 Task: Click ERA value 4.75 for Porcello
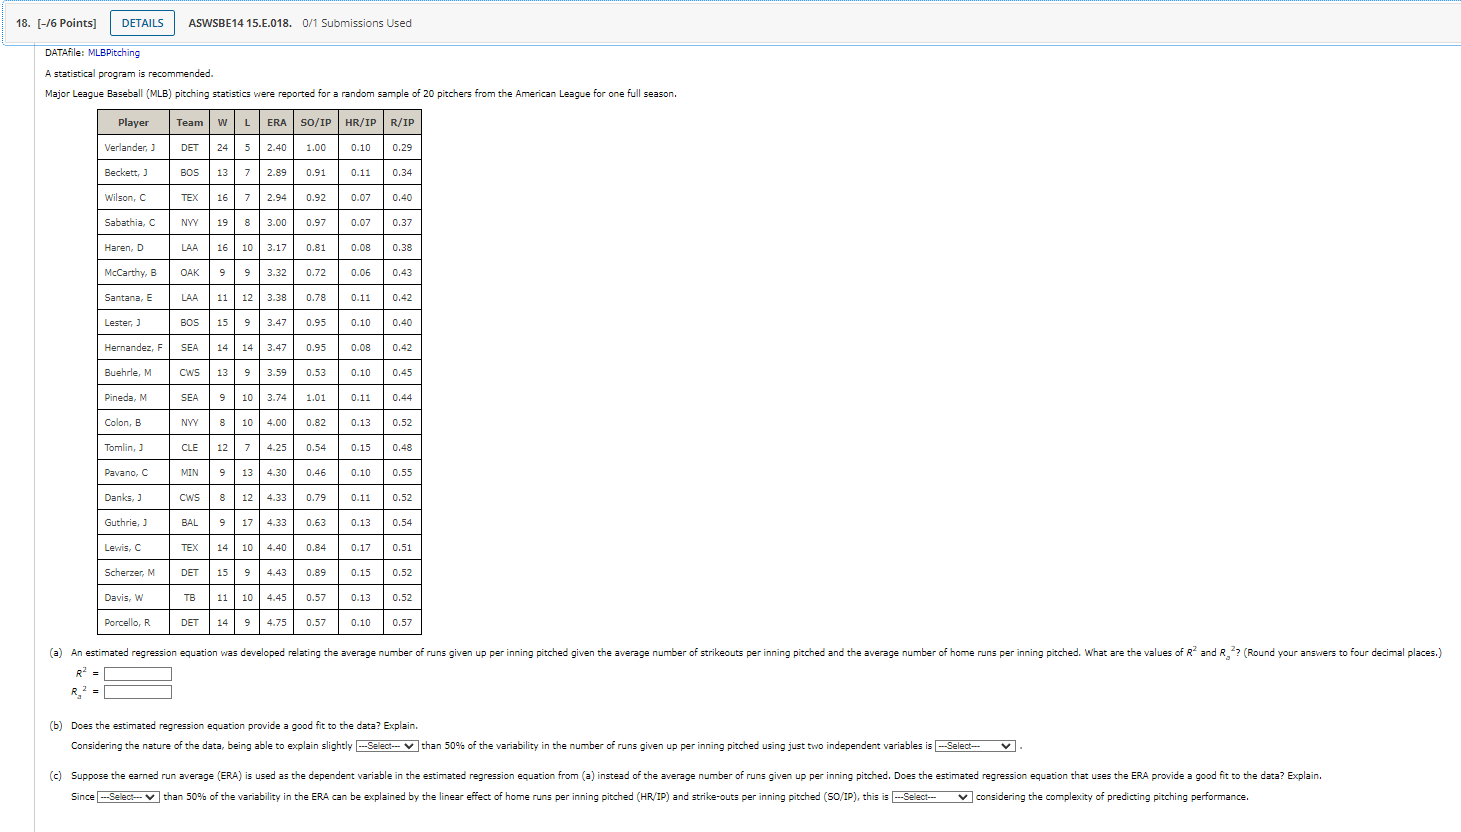click(x=277, y=622)
